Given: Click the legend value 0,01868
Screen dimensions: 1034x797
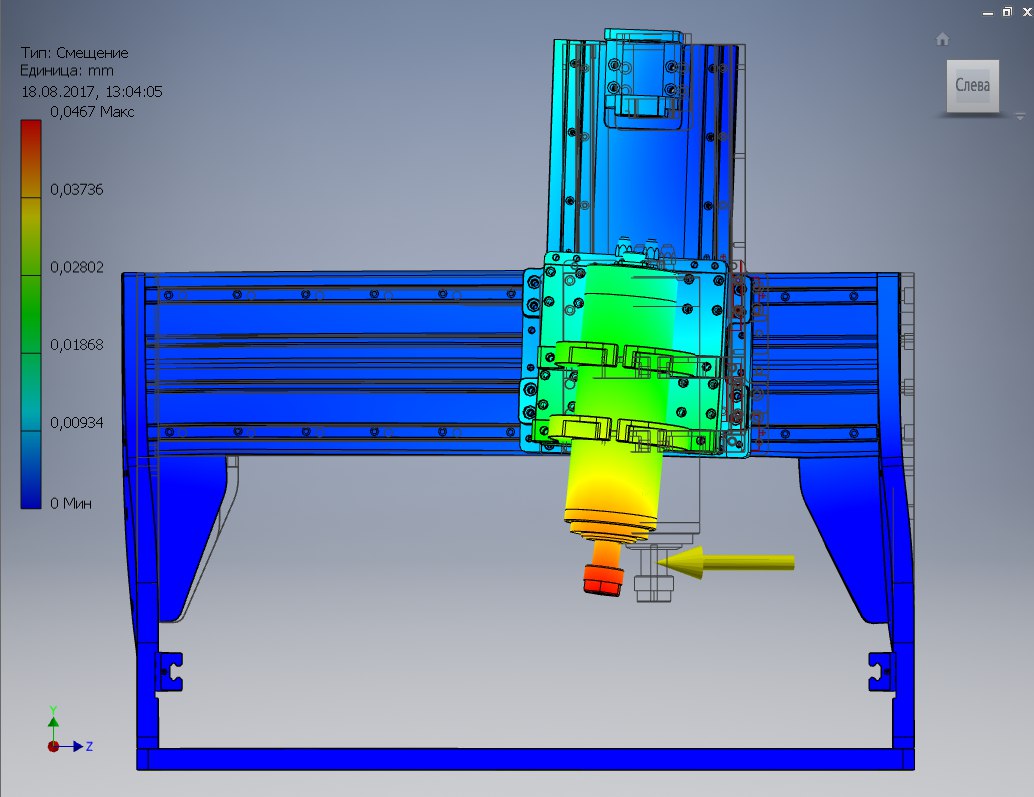Looking at the screenshot, I should click(76, 345).
